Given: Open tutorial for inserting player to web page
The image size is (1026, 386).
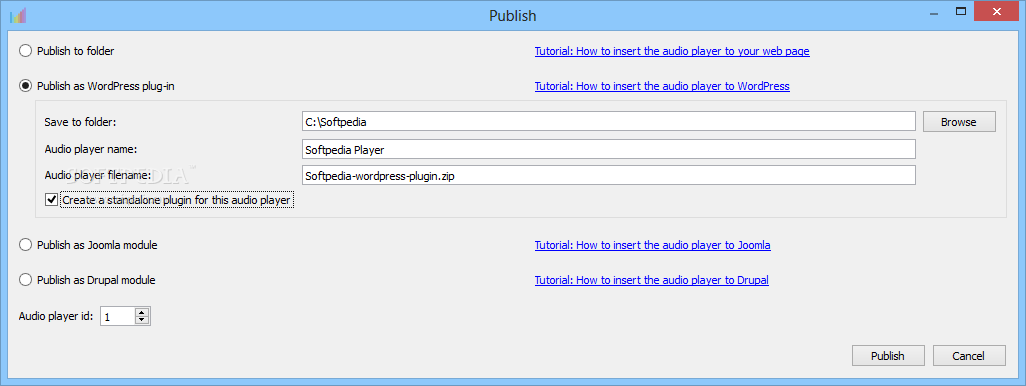Looking at the screenshot, I should pos(672,51).
